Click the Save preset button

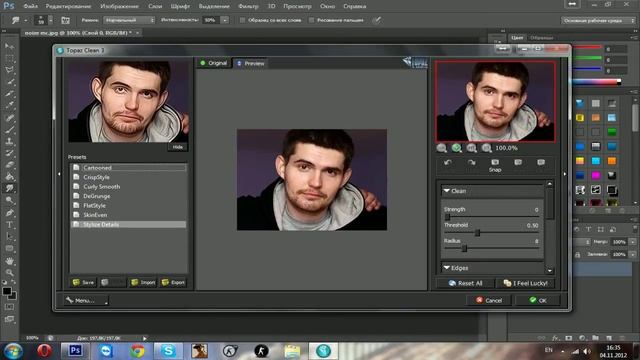tap(83, 282)
